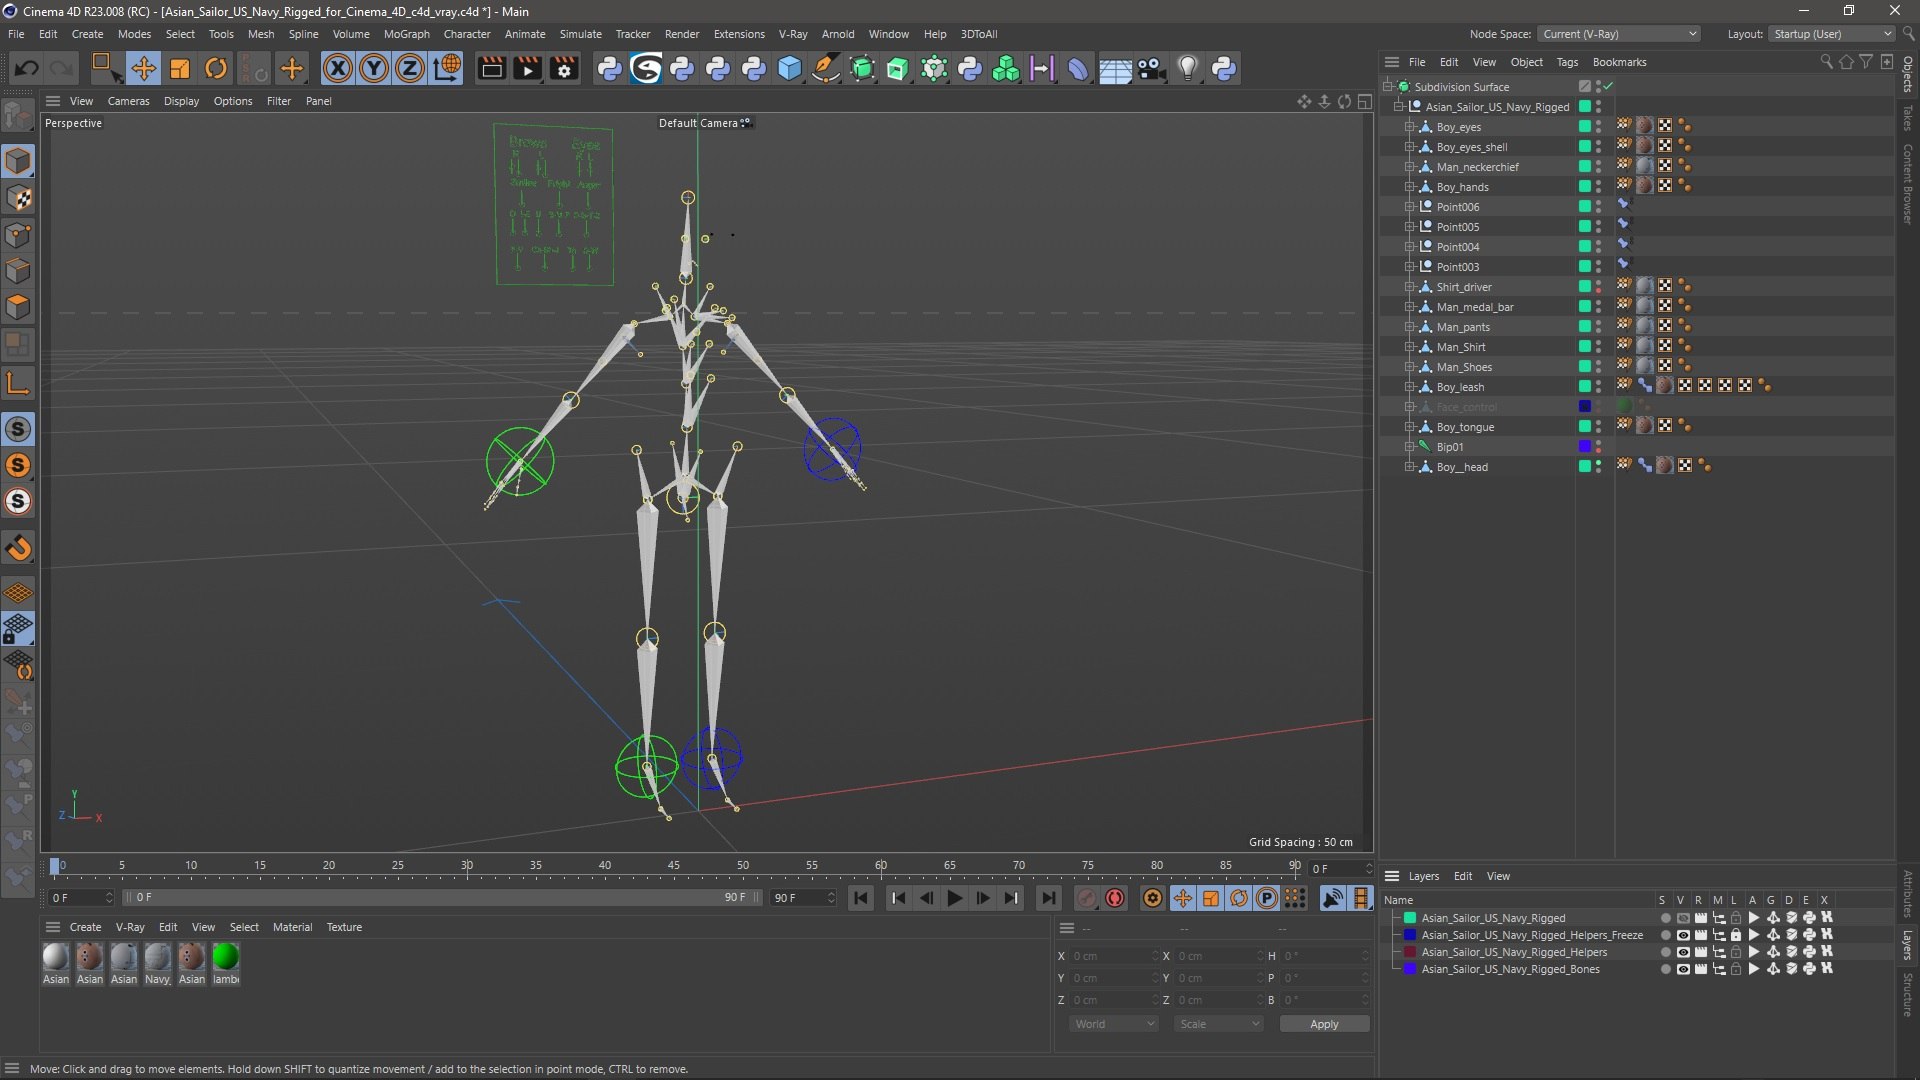Click the Record Active Objects button
Image resolution: width=1920 pixels, height=1080 pixels.
[1087, 898]
